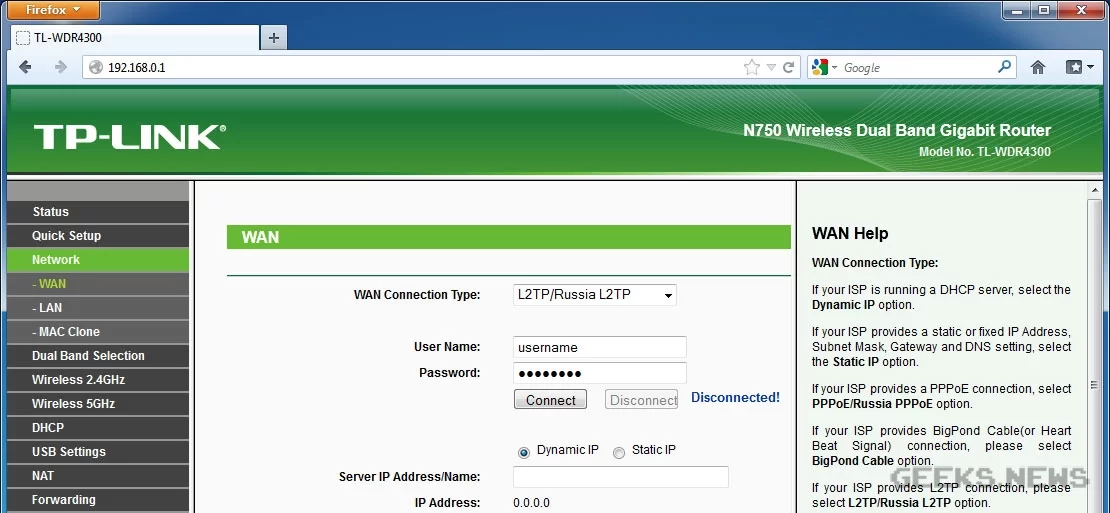Bookmark this page with star icon
Image resolution: width=1110 pixels, height=513 pixels.
752,67
